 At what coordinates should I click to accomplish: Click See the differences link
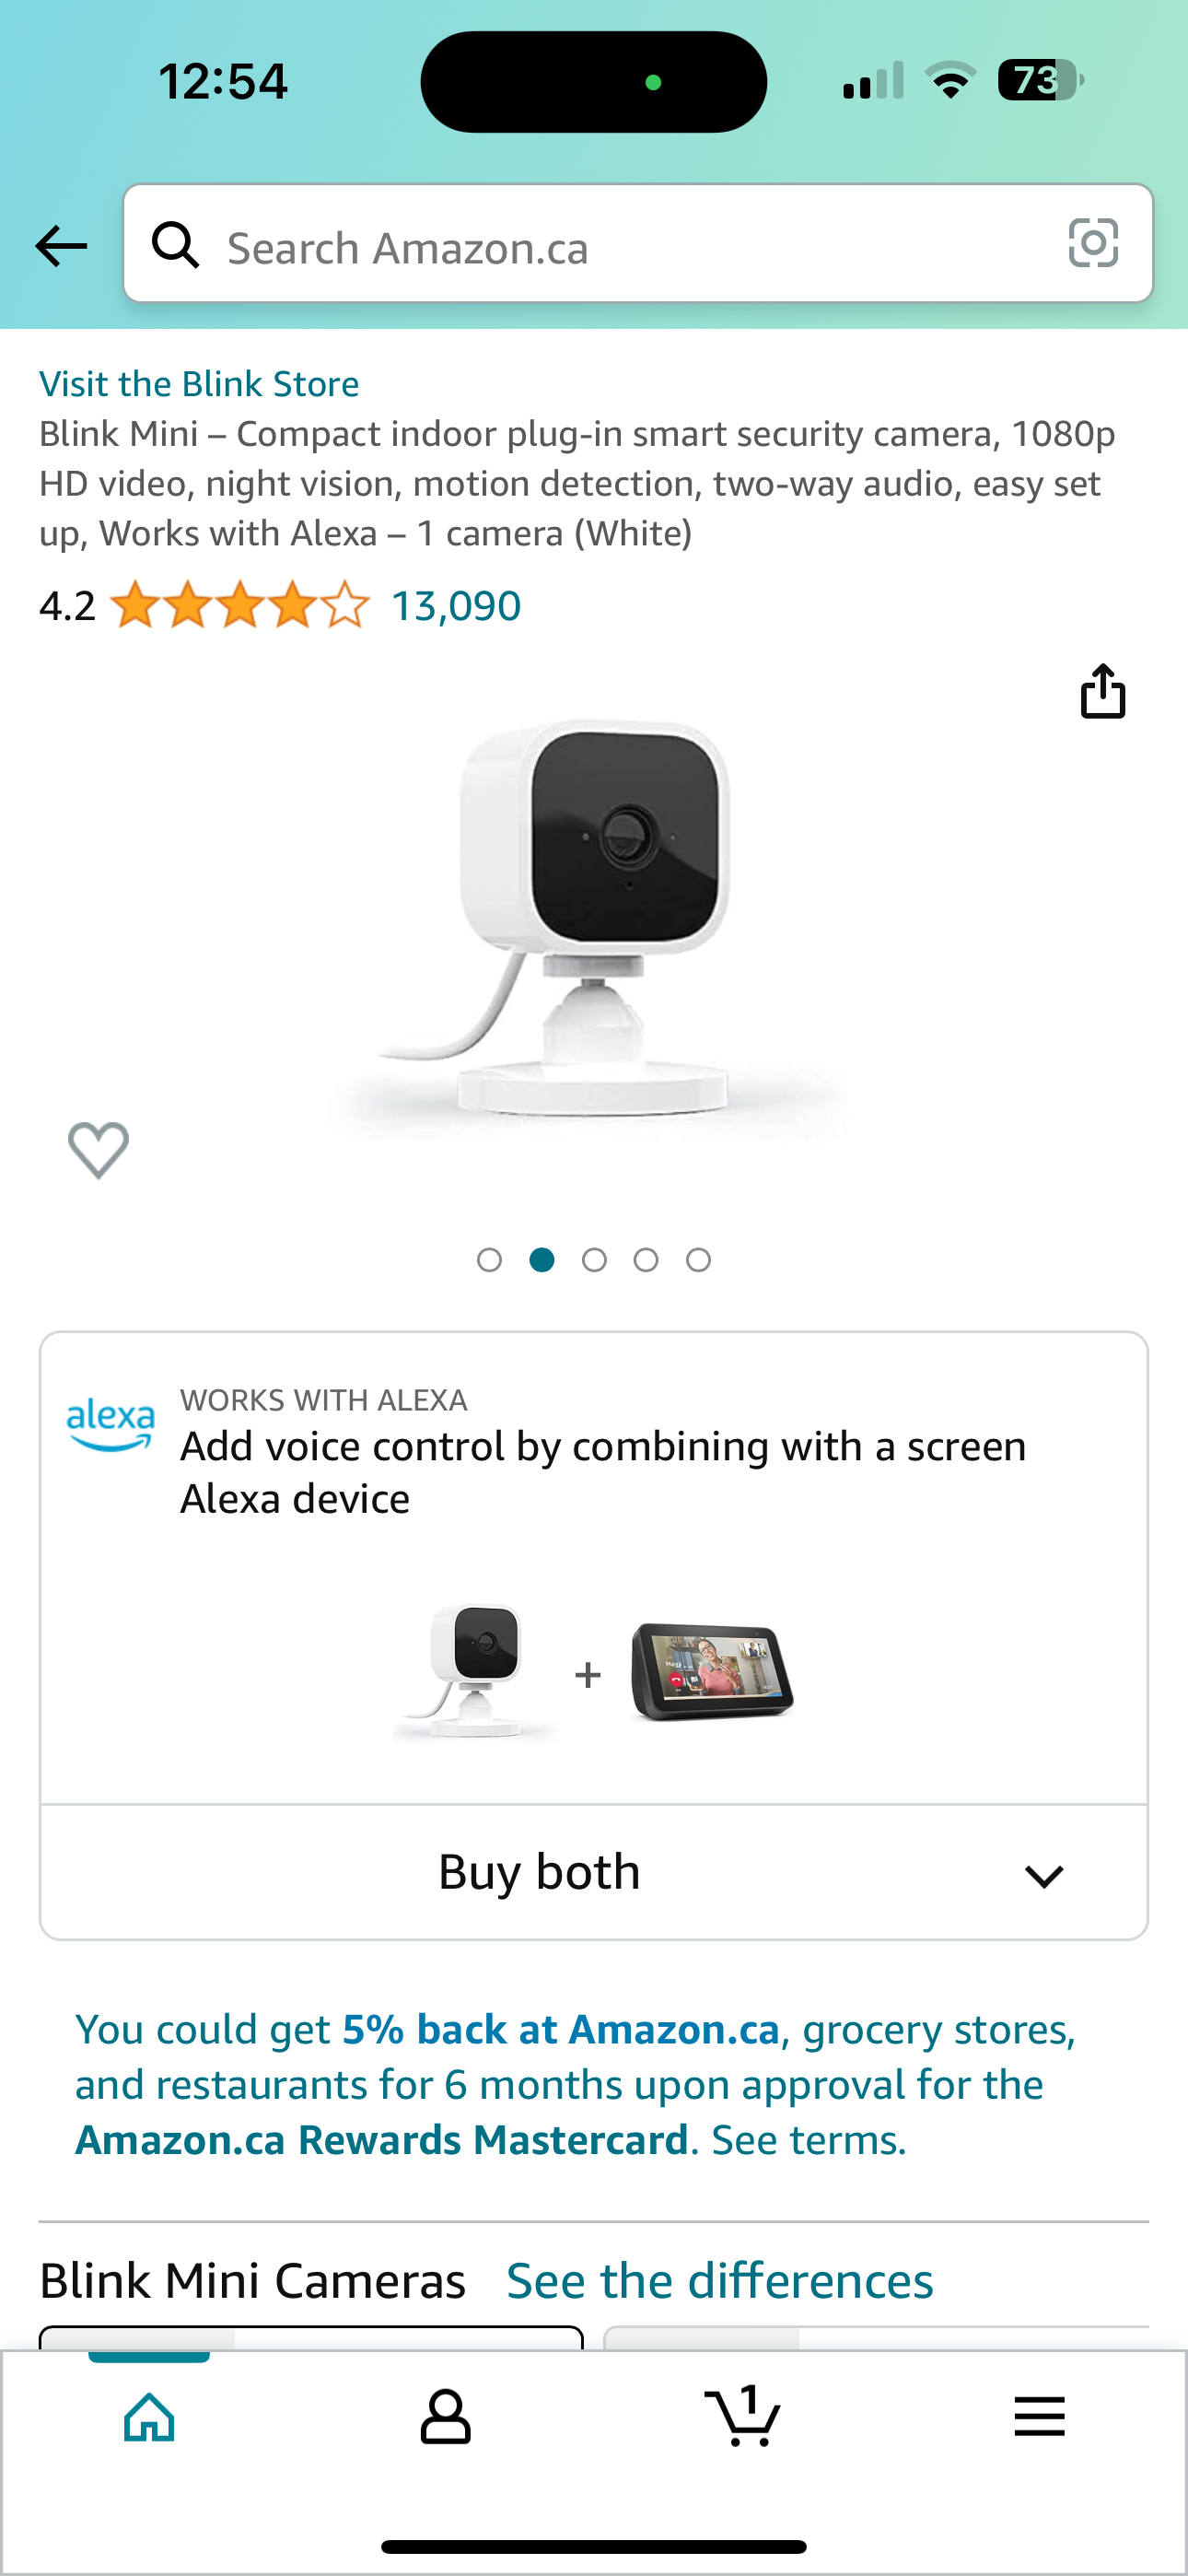coord(720,2281)
